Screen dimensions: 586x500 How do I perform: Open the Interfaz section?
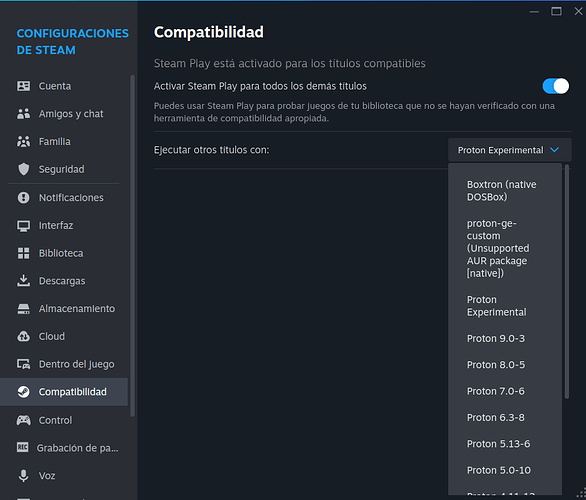pos(64,225)
